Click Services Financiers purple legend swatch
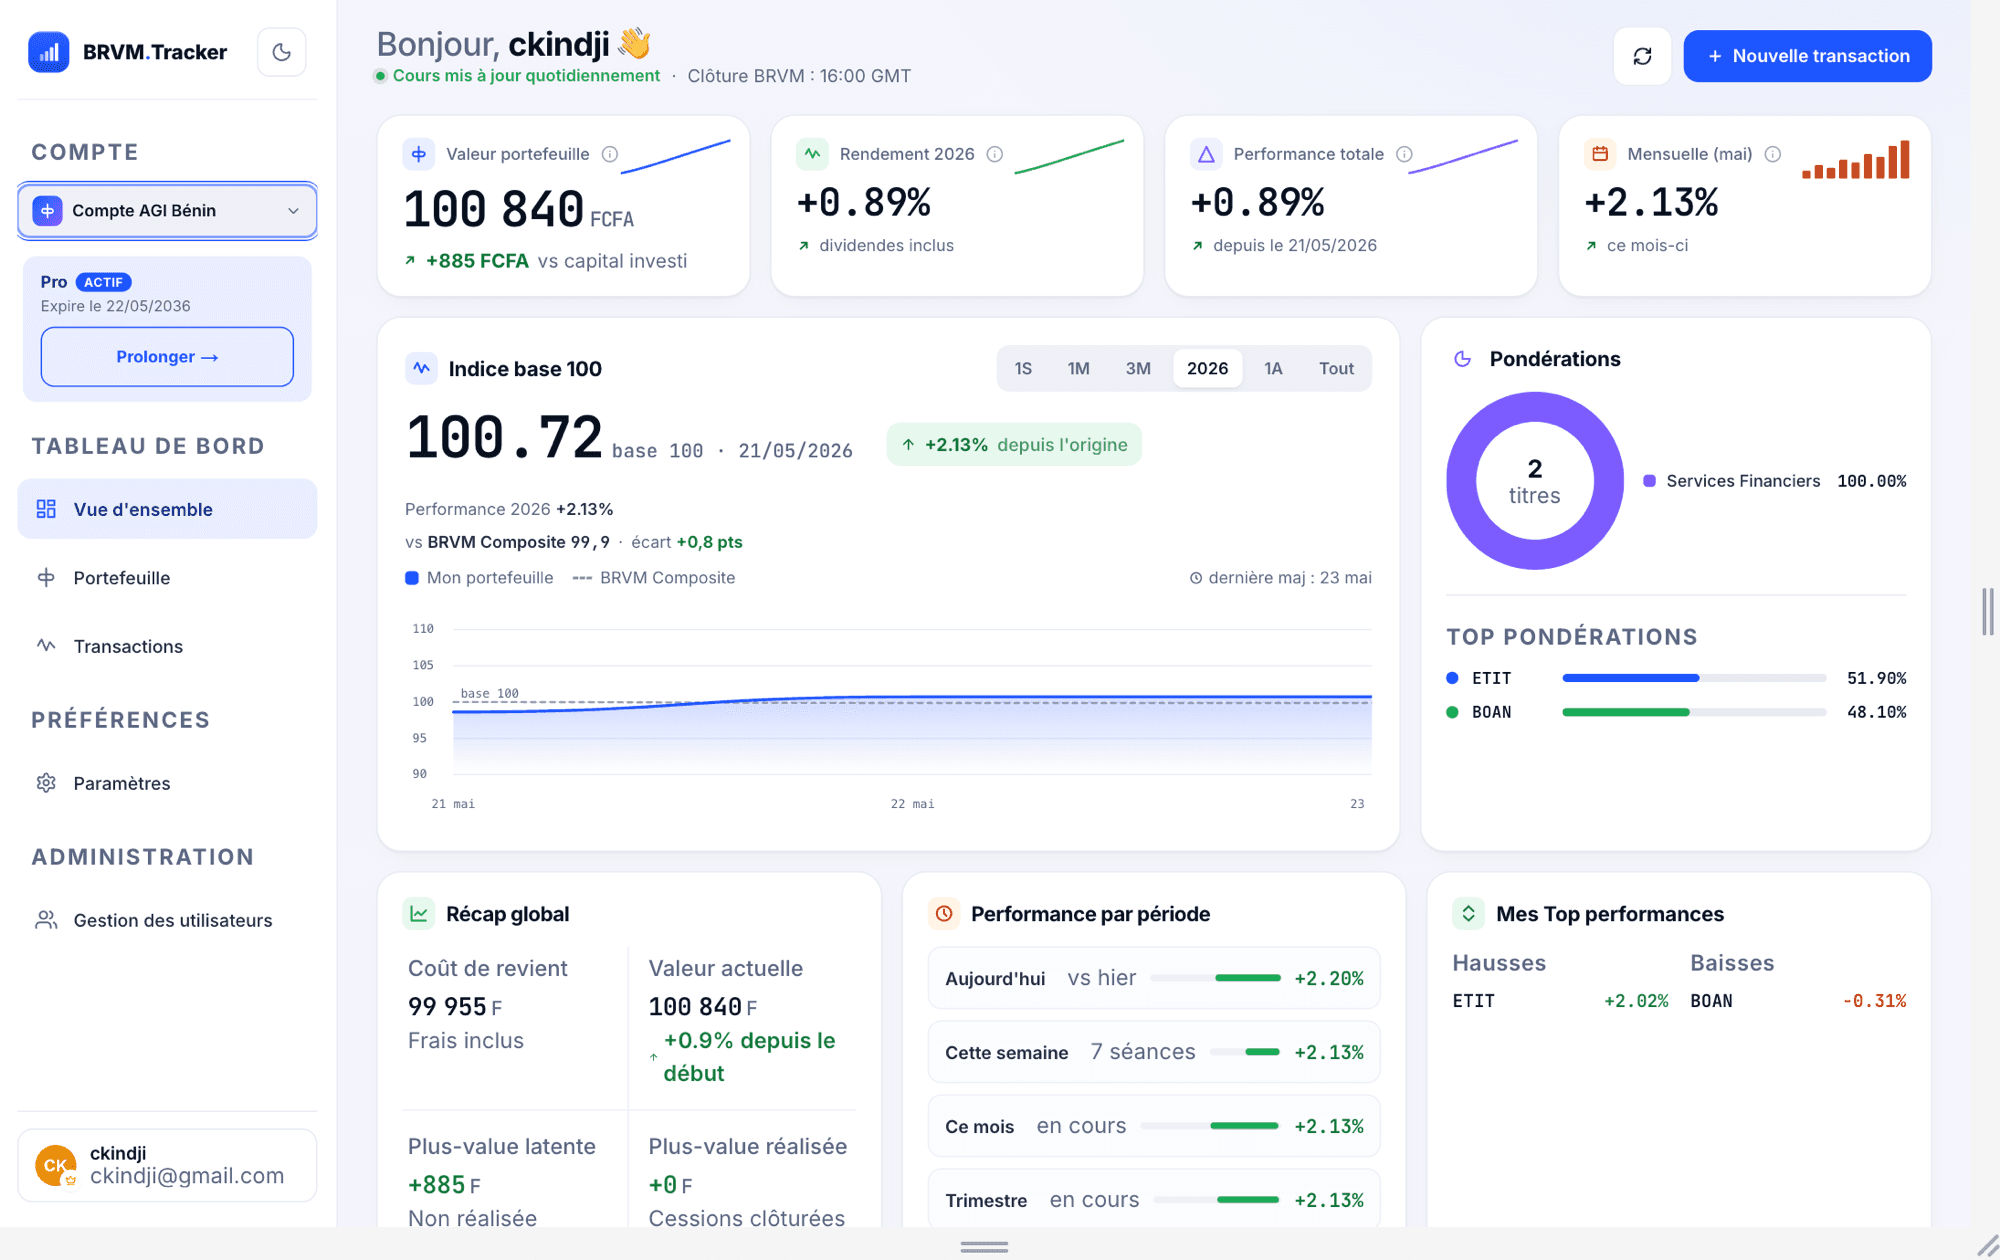Screen dimensions: 2000x1260 tap(1650, 481)
